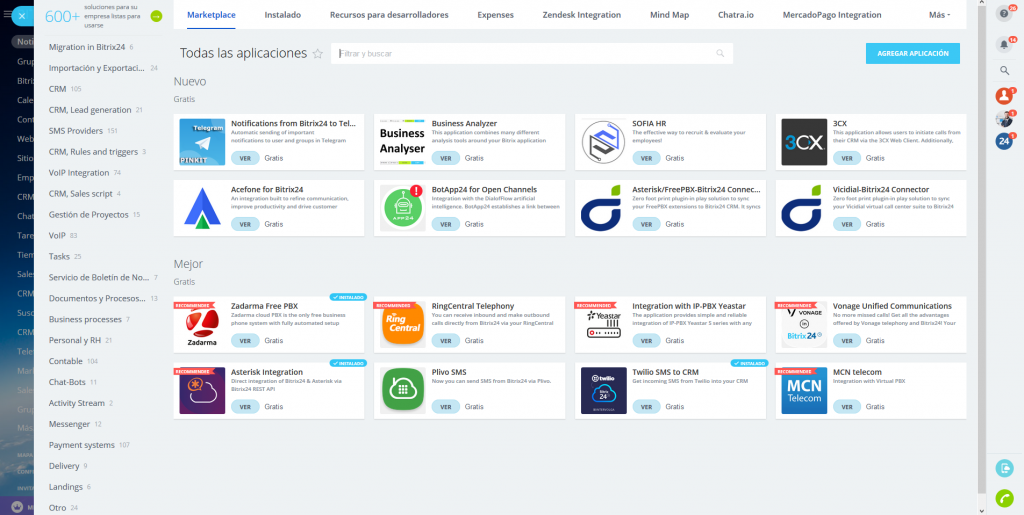Image resolution: width=1024 pixels, height=515 pixels.
Task: Open Recursos para desarrolladores tab
Action: coord(389,14)
